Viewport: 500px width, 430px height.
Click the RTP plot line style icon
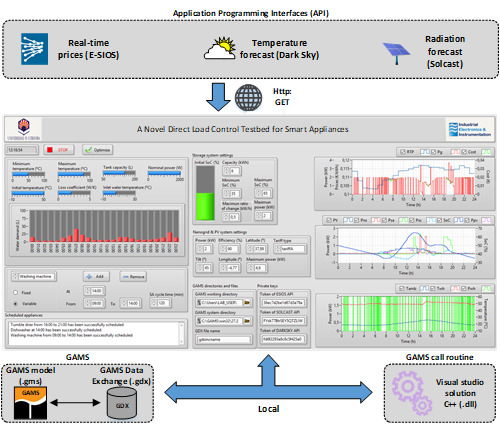tap(425, 152)
